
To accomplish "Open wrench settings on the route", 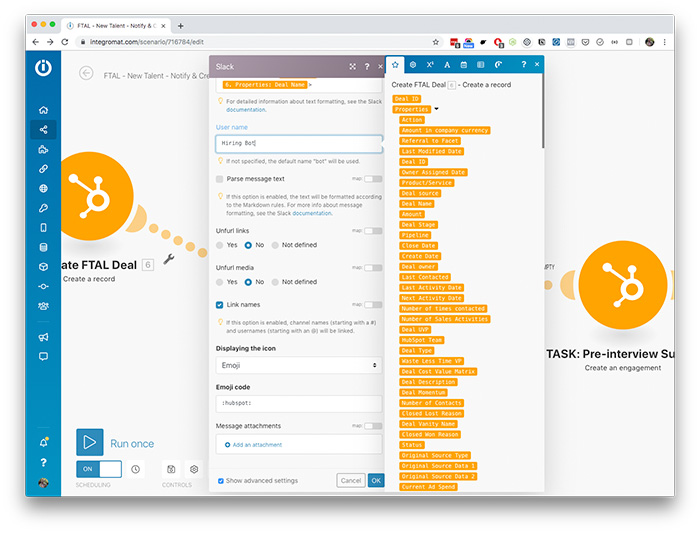I will [168, 258].
